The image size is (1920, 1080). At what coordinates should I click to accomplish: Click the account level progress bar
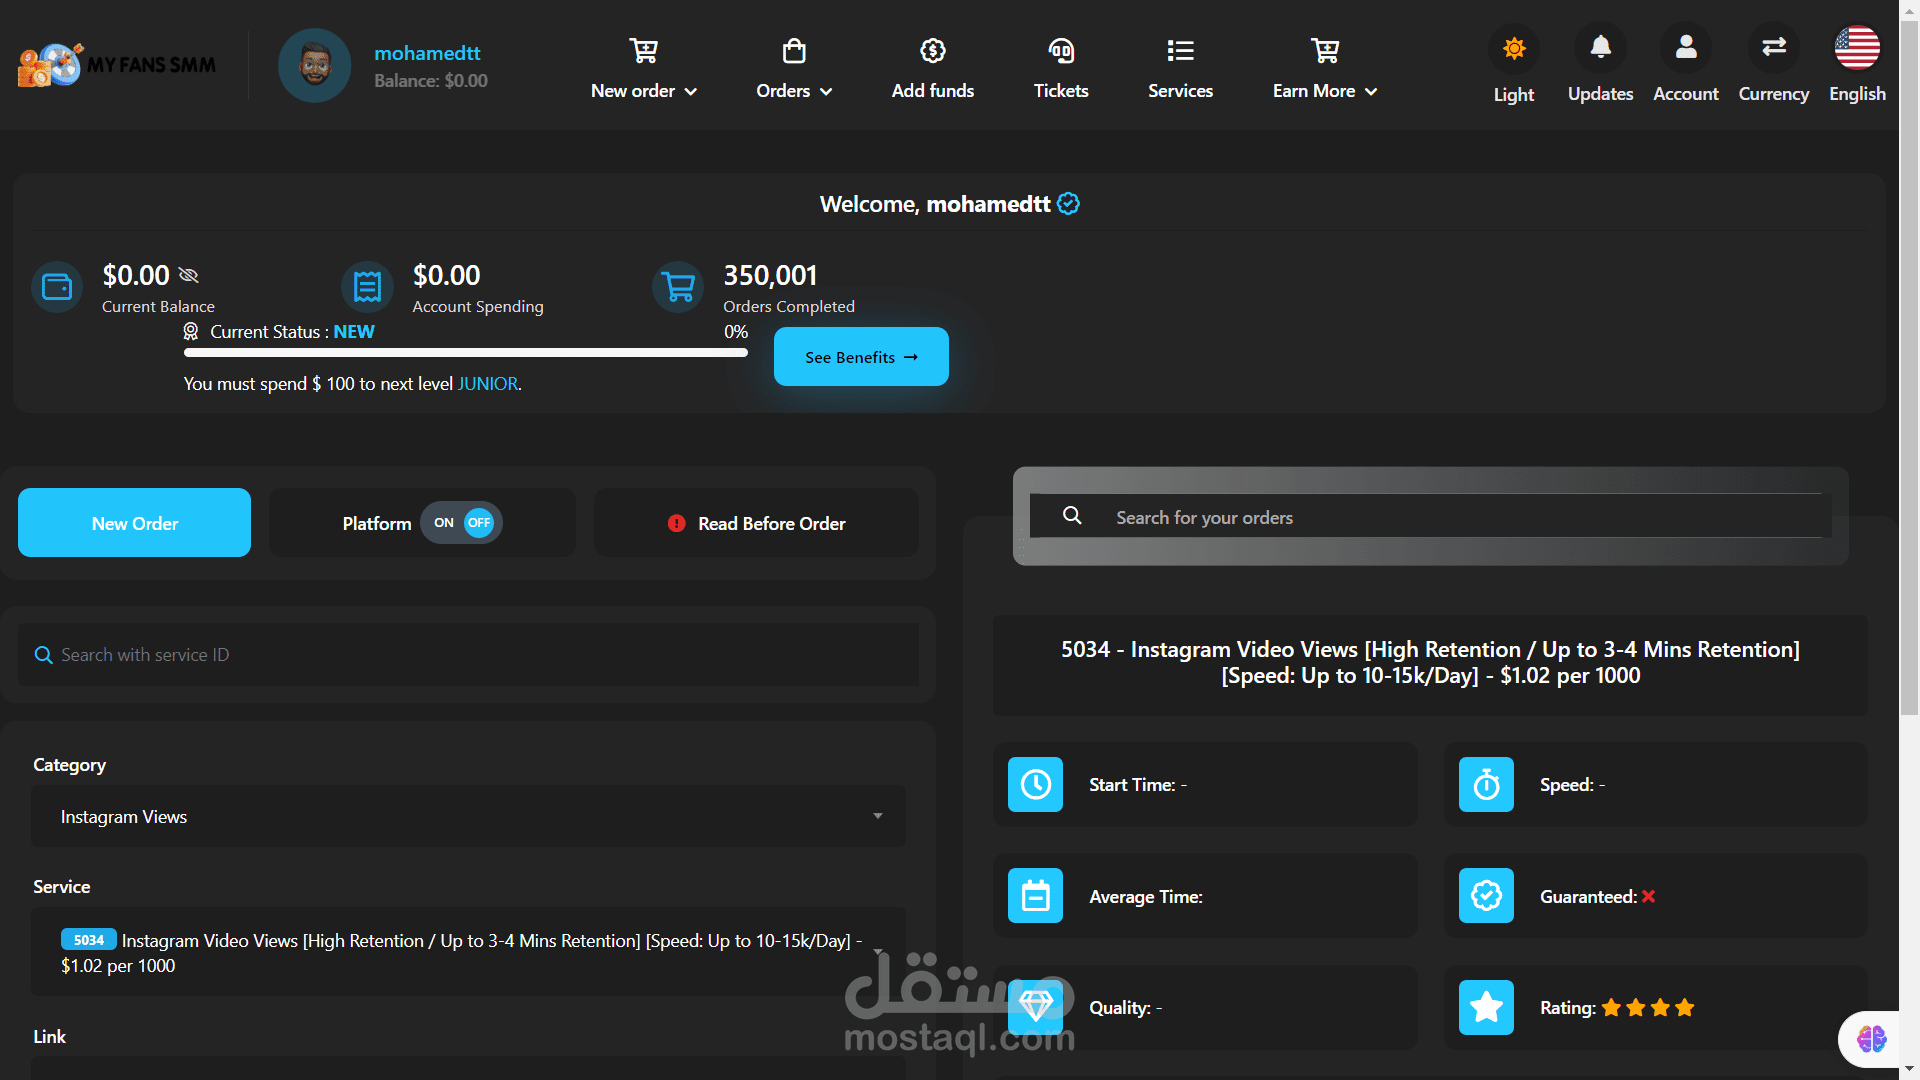[x=465, y=352]
